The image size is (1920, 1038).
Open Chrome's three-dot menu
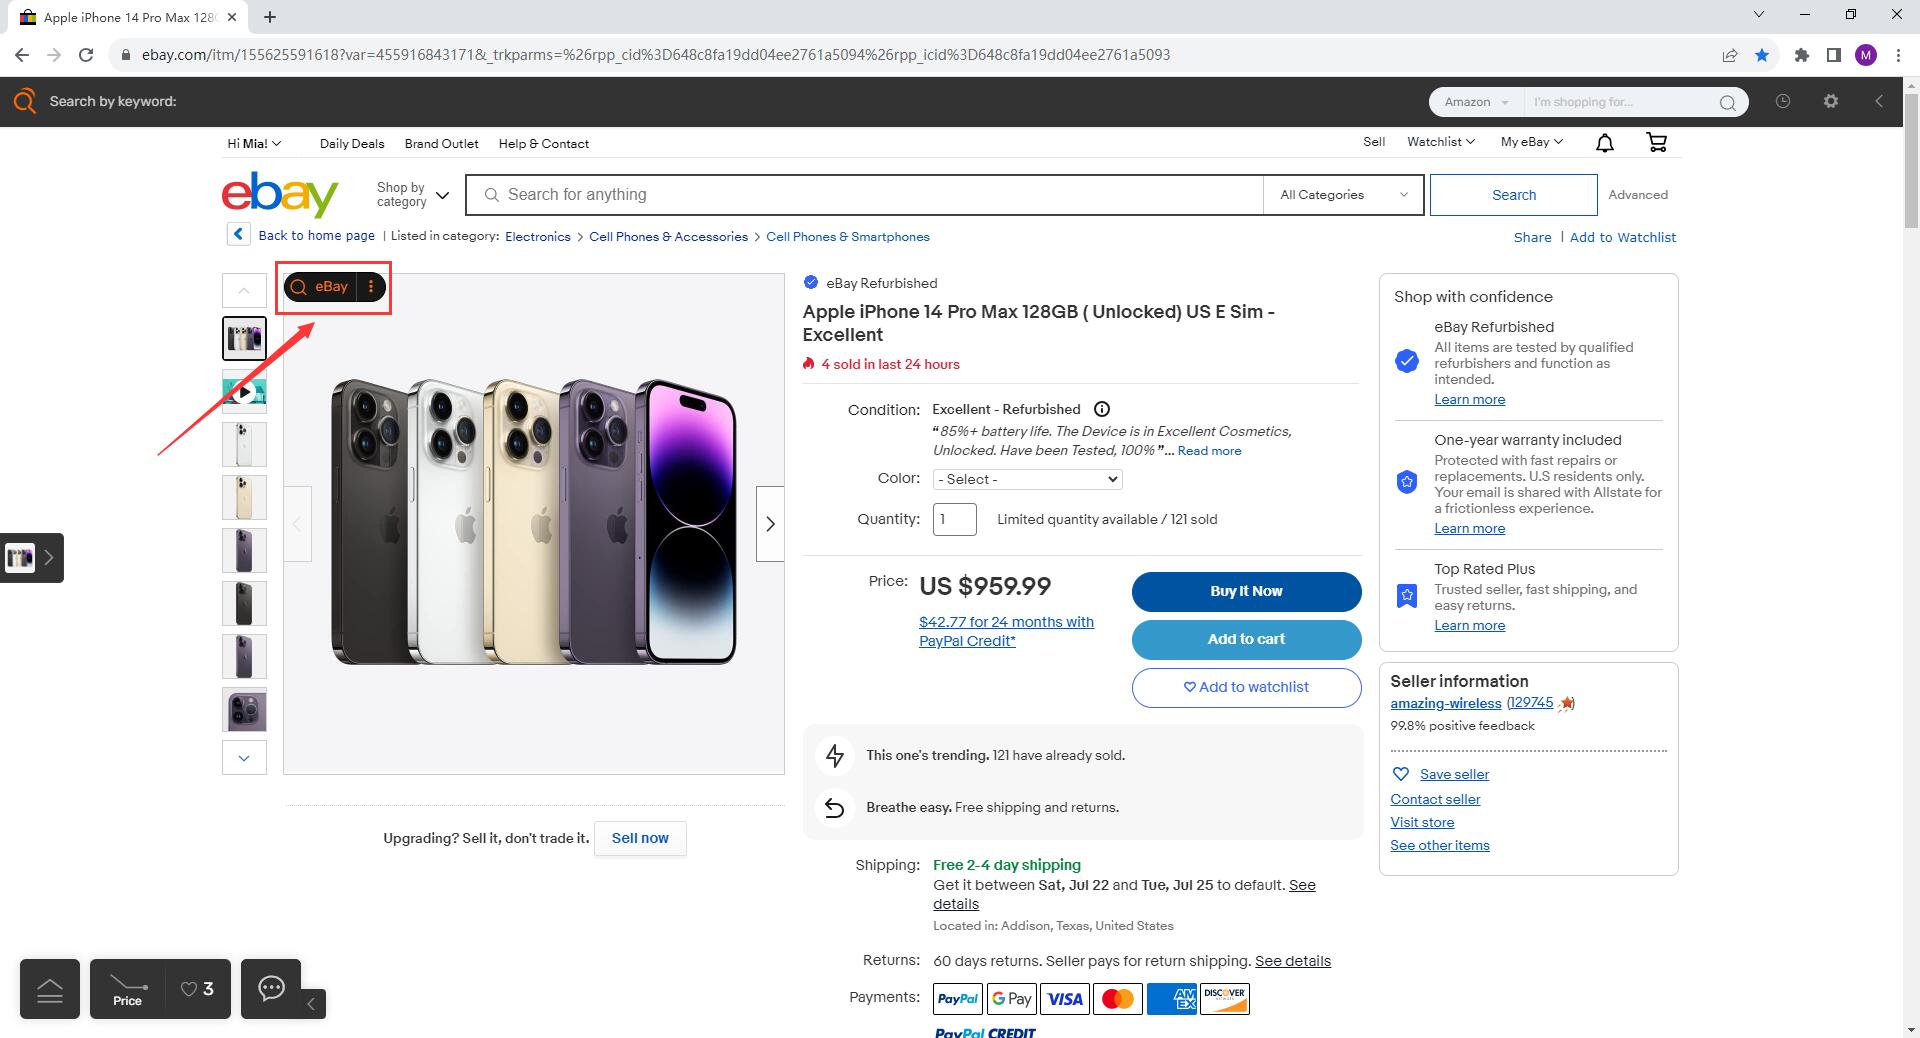(x=1898, y=55)
